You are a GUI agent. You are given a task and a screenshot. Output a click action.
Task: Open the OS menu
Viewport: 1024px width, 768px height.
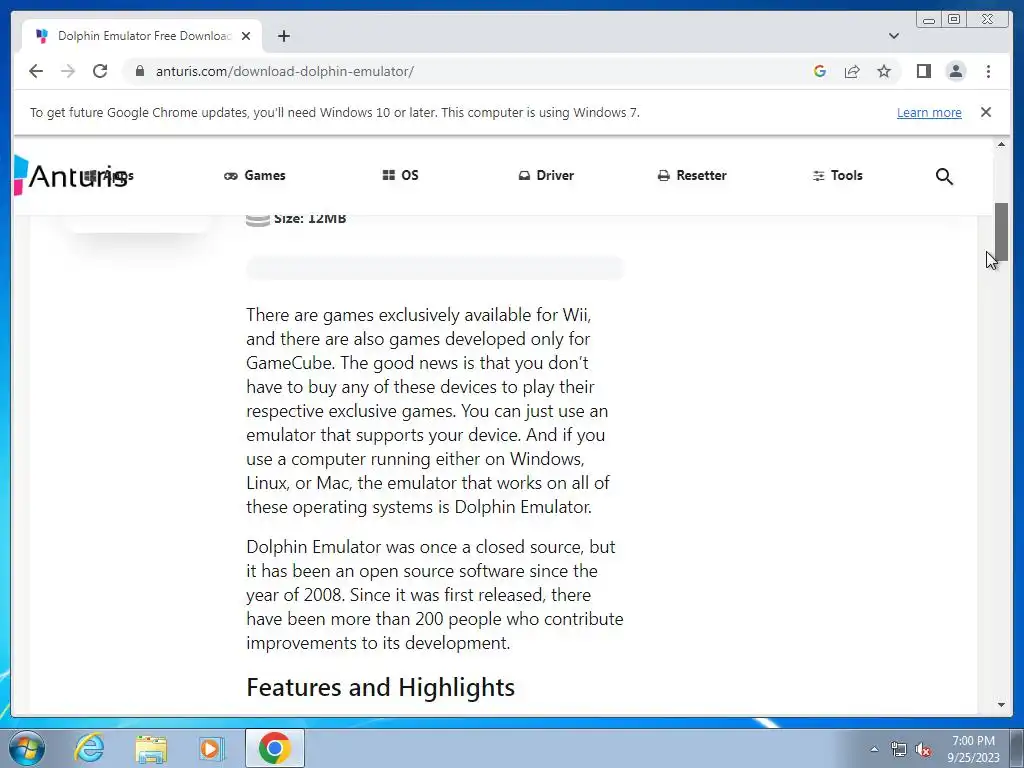(x=400, y=175)
